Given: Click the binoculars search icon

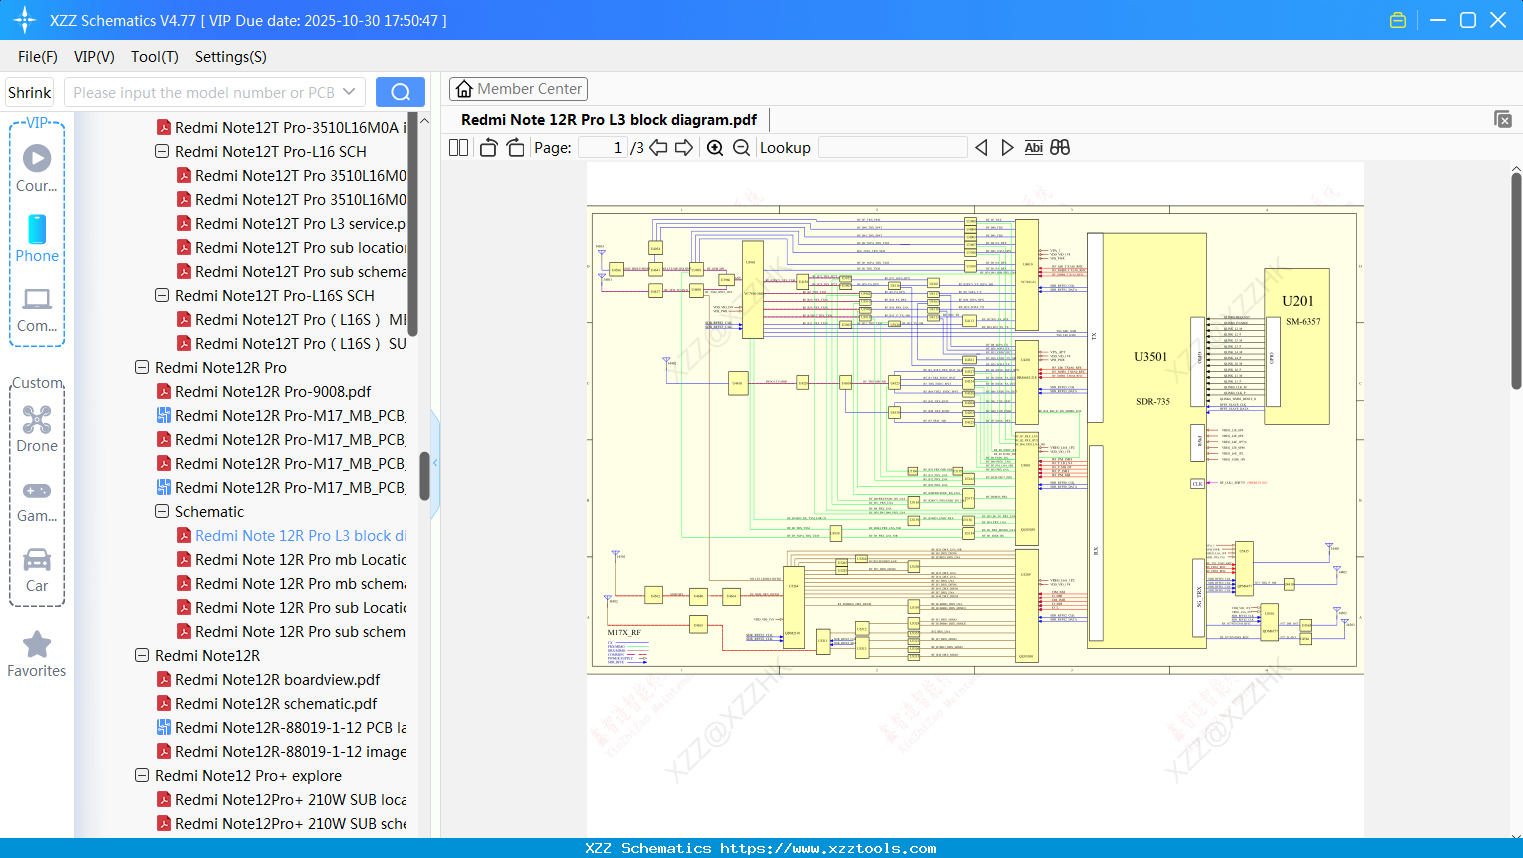Looking at the screenshot, I should click(1060, 148).
